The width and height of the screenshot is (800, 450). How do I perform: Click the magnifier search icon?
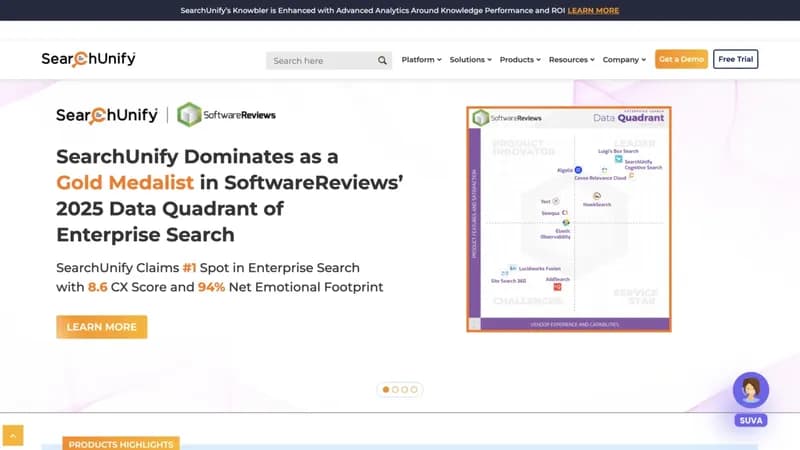382,61
